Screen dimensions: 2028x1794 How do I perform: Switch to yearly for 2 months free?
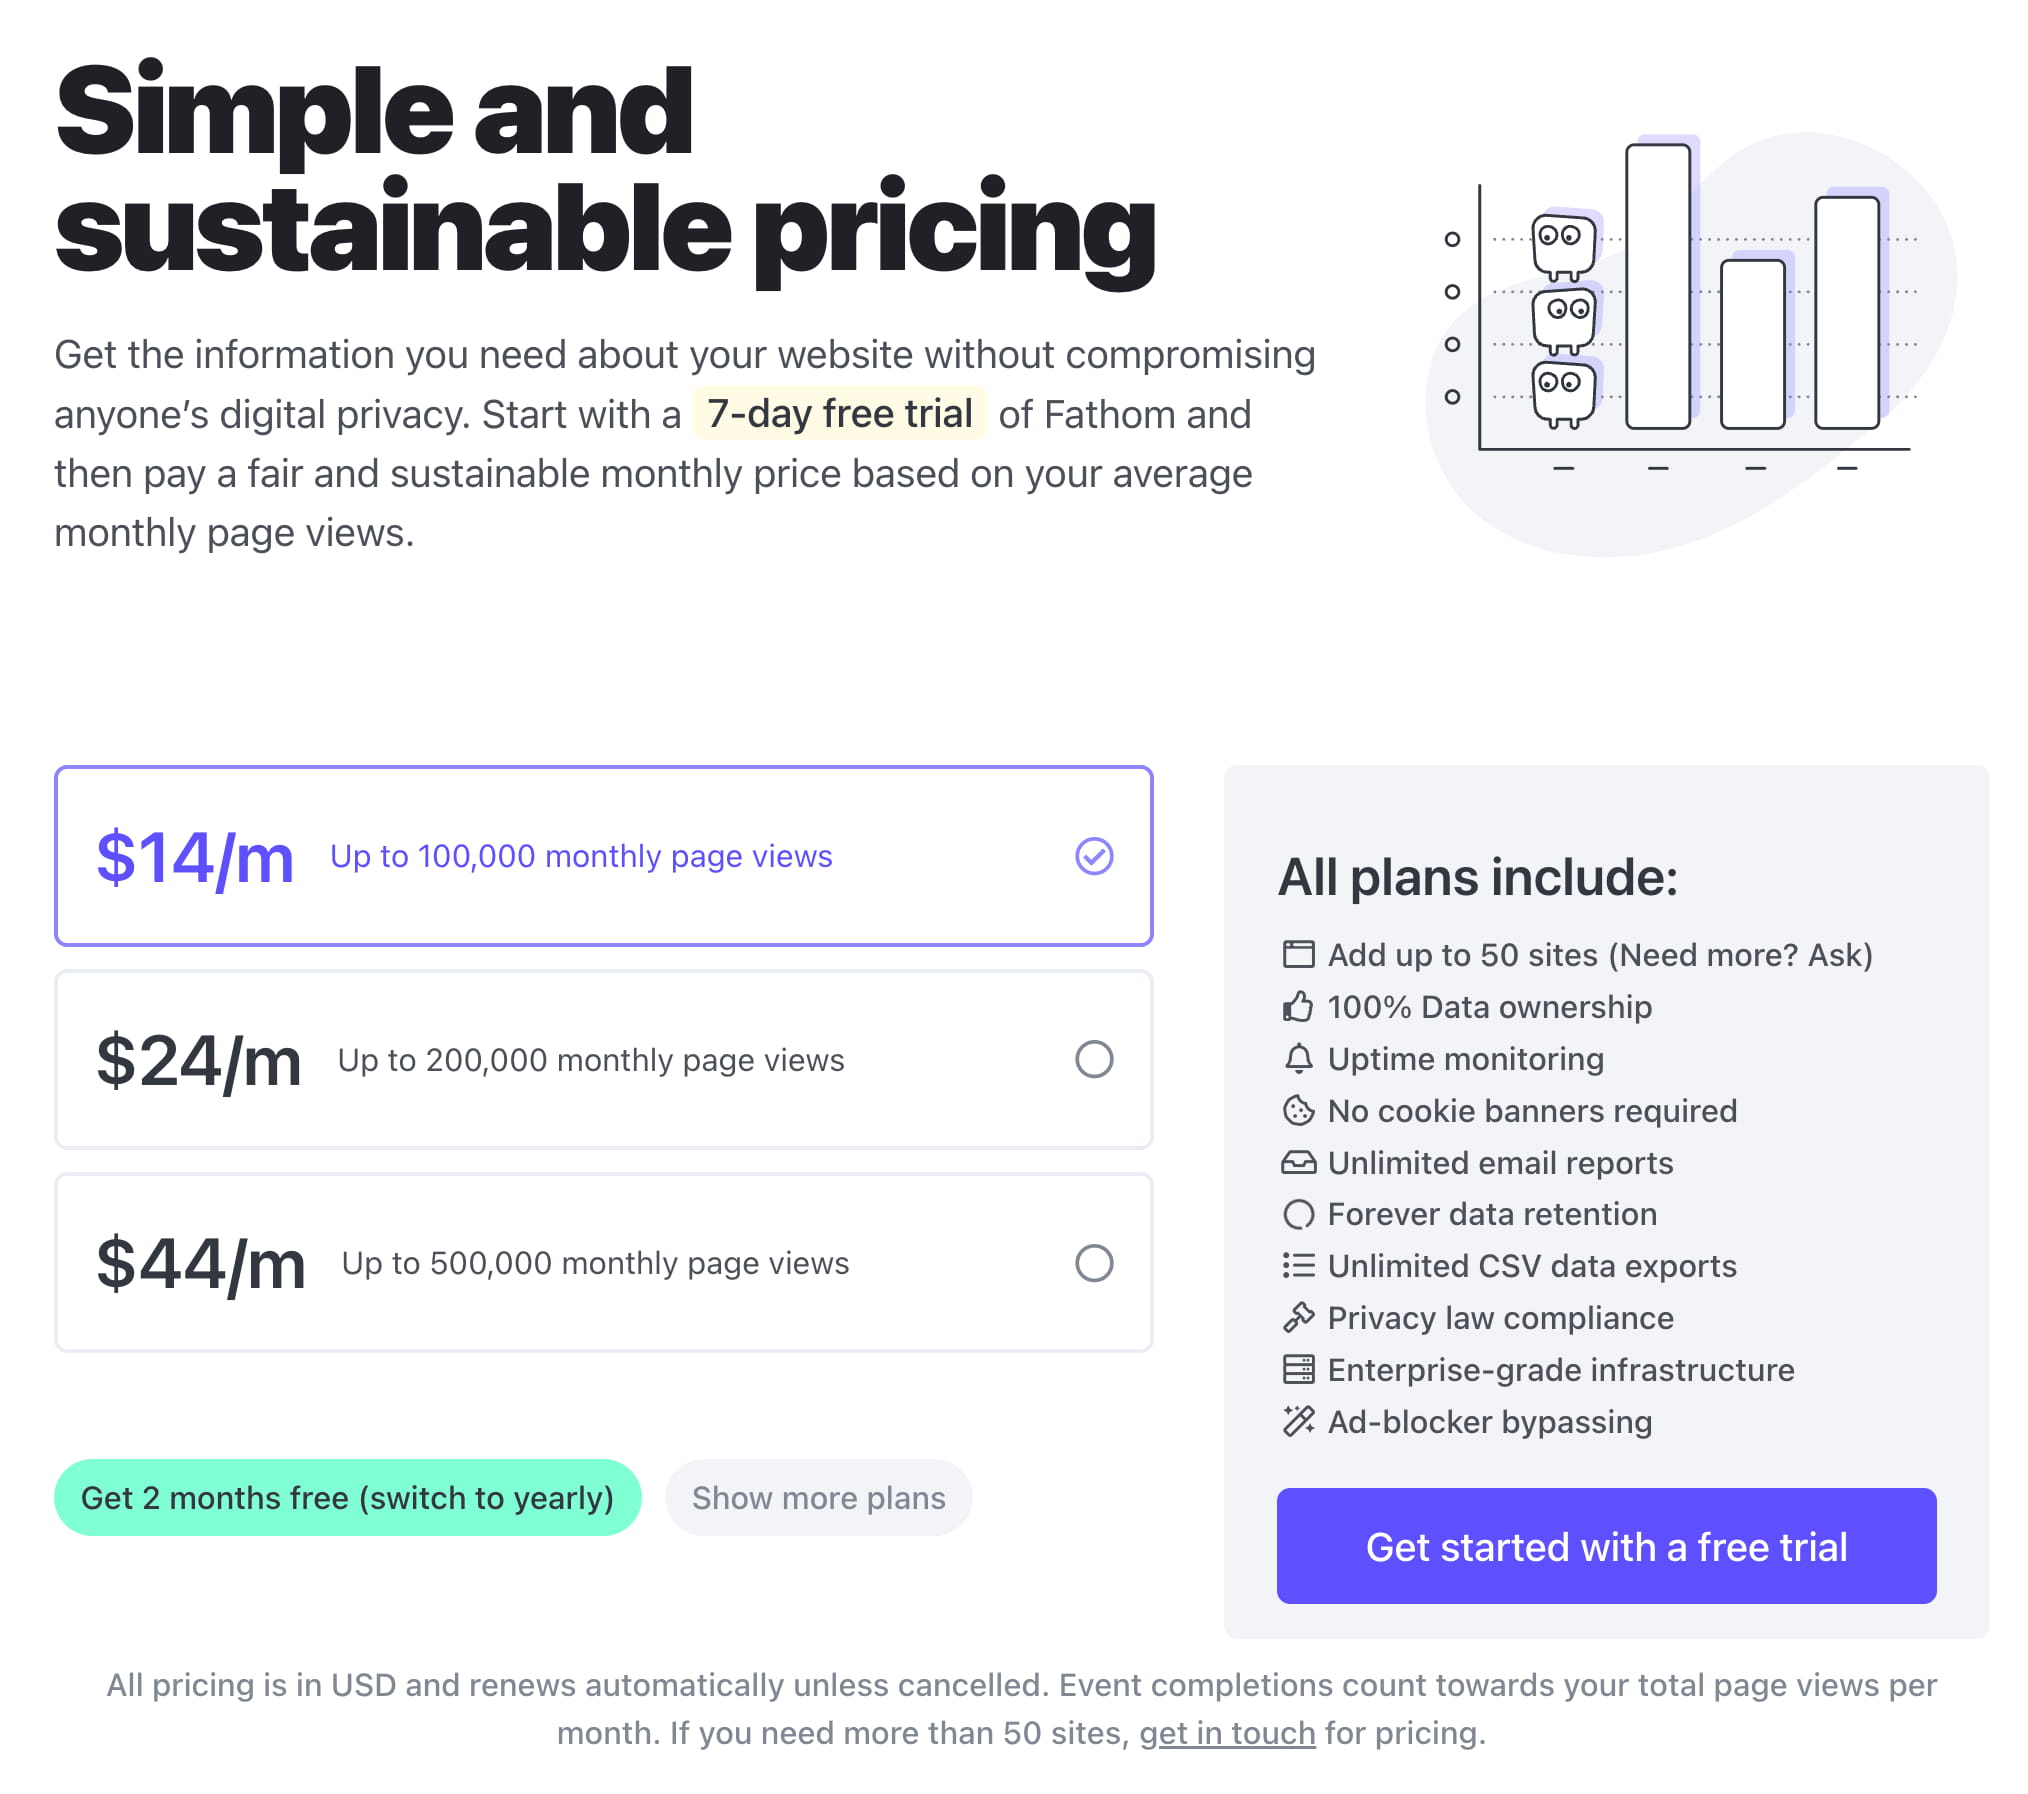347,1497
